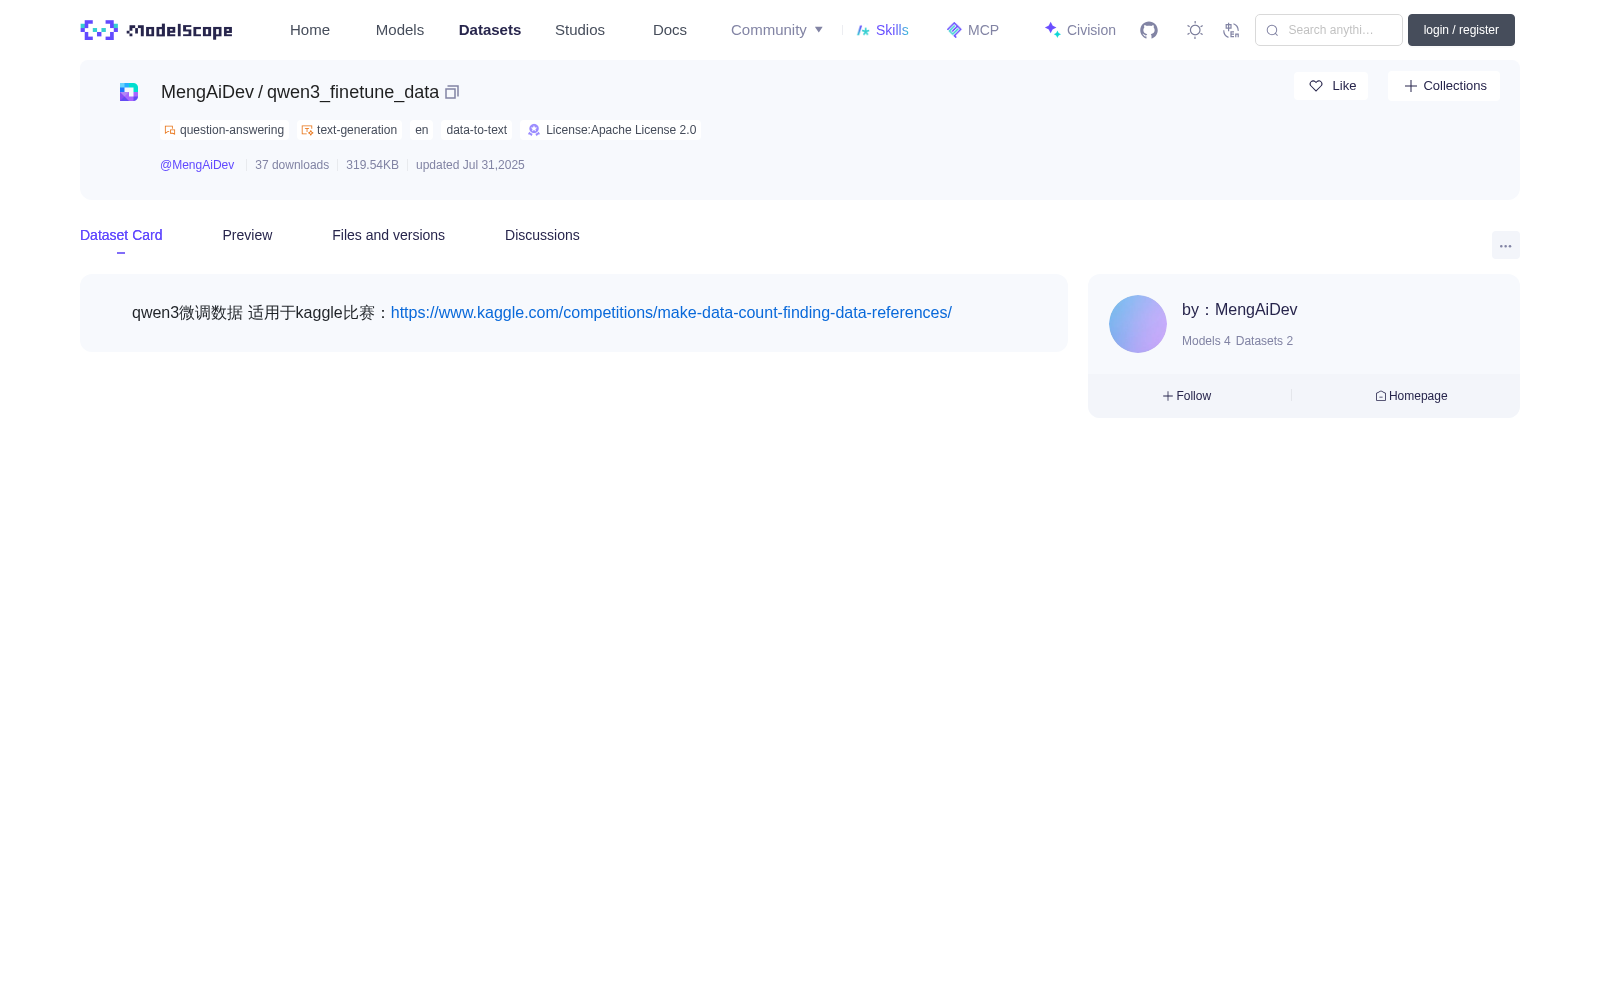
Task: Click MengAiDev's gradient profile avatar
Action: [x=1138, y=324]
